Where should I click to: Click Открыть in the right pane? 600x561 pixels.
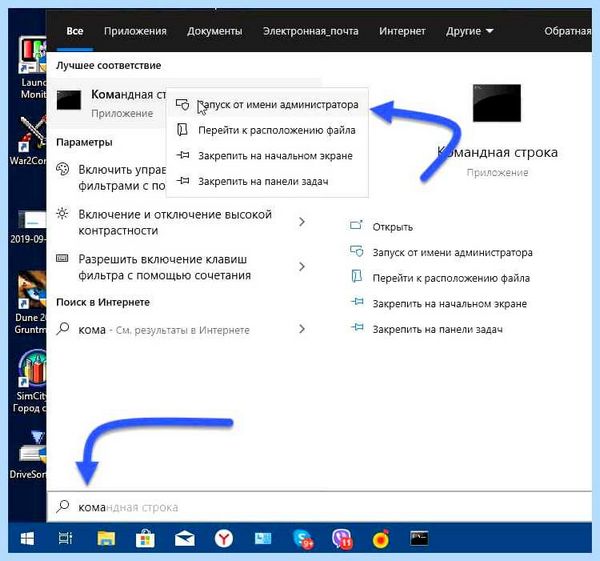393,227
